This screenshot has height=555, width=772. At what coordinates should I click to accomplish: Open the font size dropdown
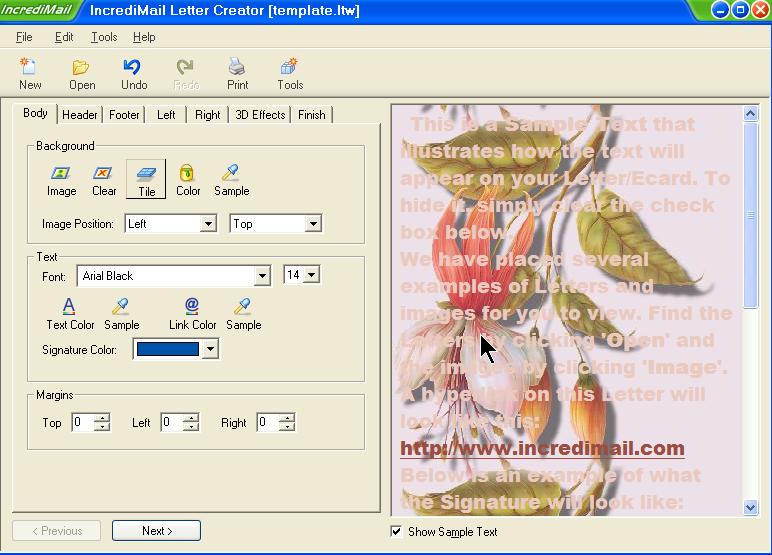point(311,275)
